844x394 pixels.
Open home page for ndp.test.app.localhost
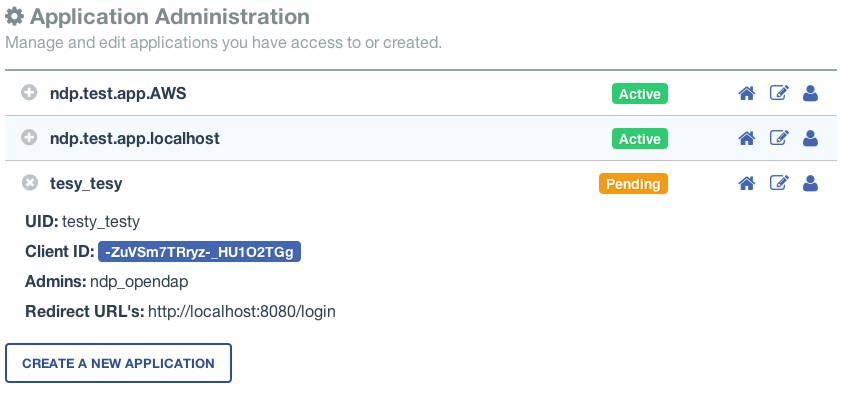pyautogui.click(x=746, y=139)
